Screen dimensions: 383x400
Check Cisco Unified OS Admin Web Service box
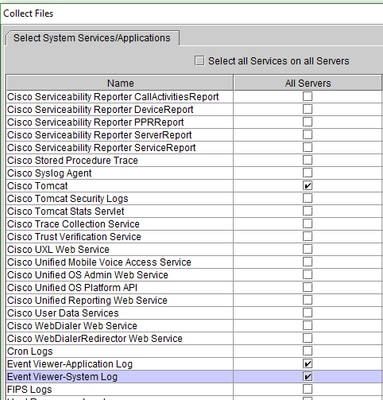pyautogui.click(x=308, y=275)
